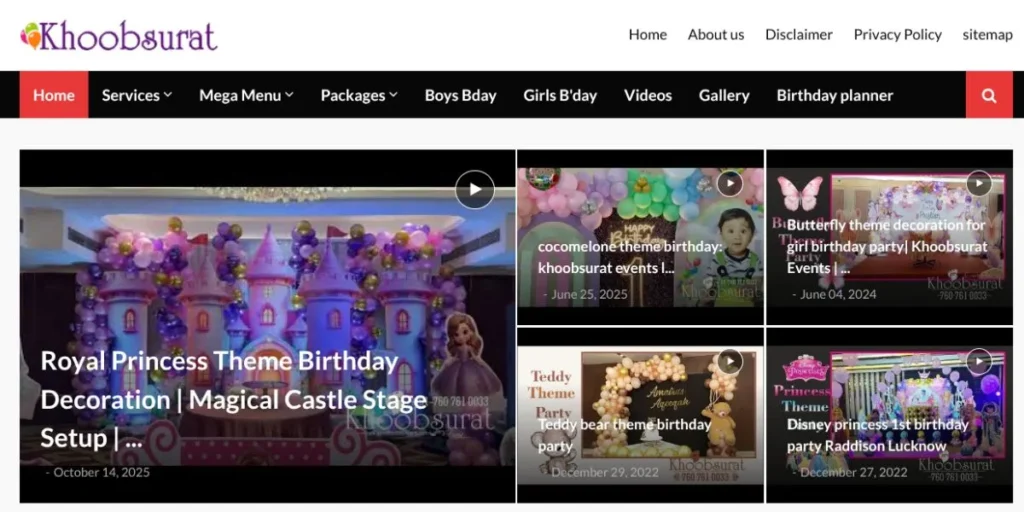This screenshot has height=512, width=1024.
Task: Go to Boys Bday menu item
Action: pyautogui.click(x=460, y=95)
